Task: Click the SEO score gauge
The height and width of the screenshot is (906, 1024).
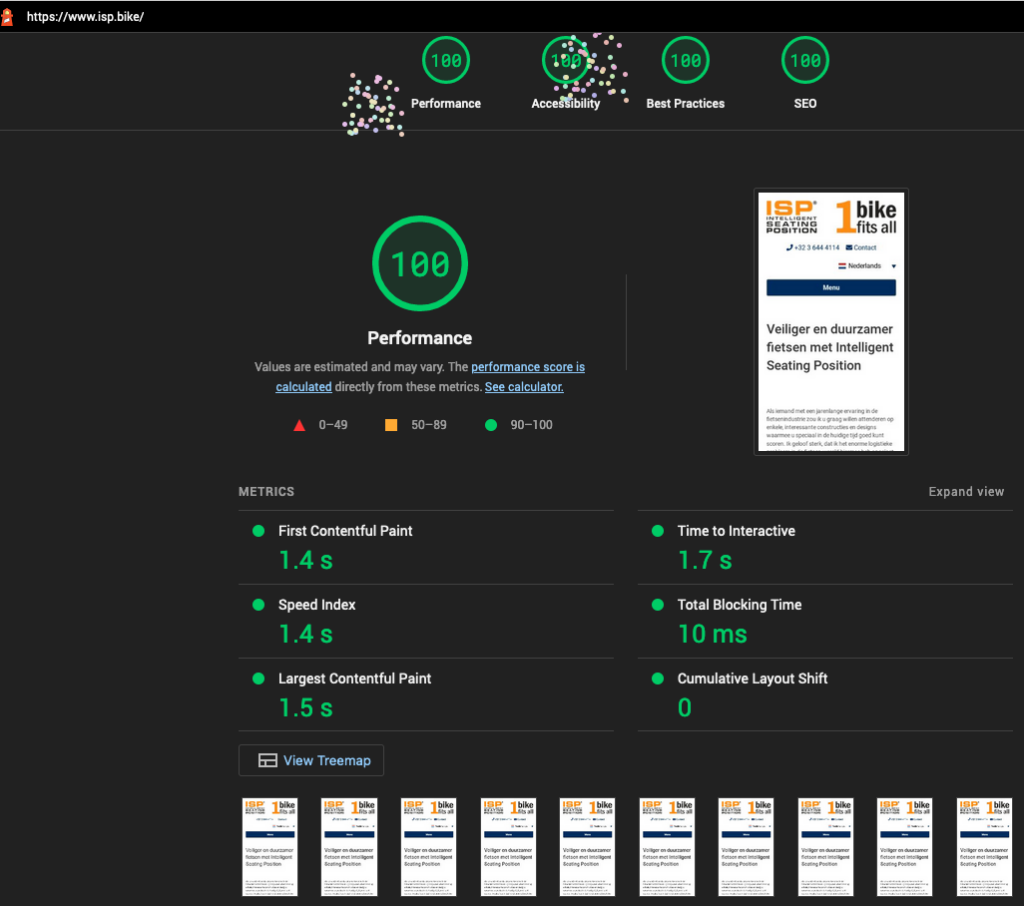Action: coord(805,61)
